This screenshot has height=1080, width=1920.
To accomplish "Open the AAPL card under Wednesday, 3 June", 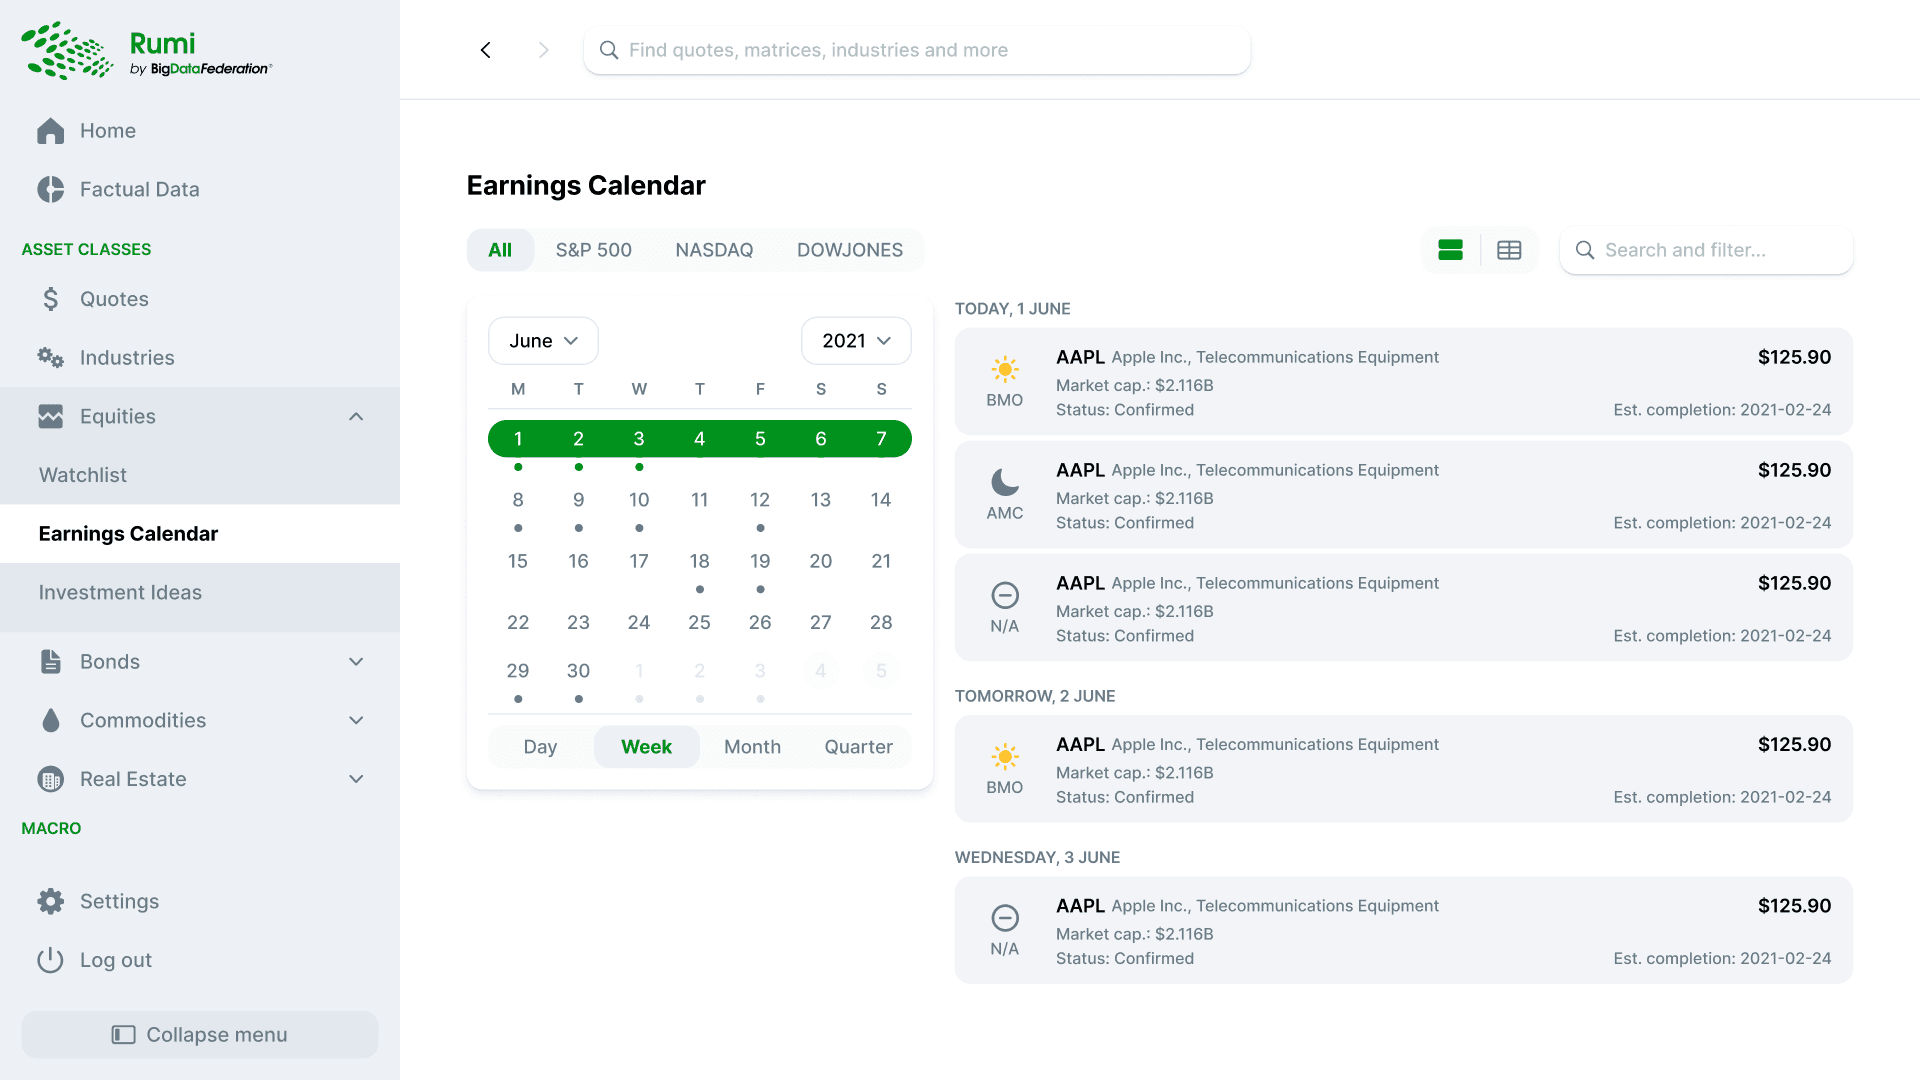I will (1404, 931).
